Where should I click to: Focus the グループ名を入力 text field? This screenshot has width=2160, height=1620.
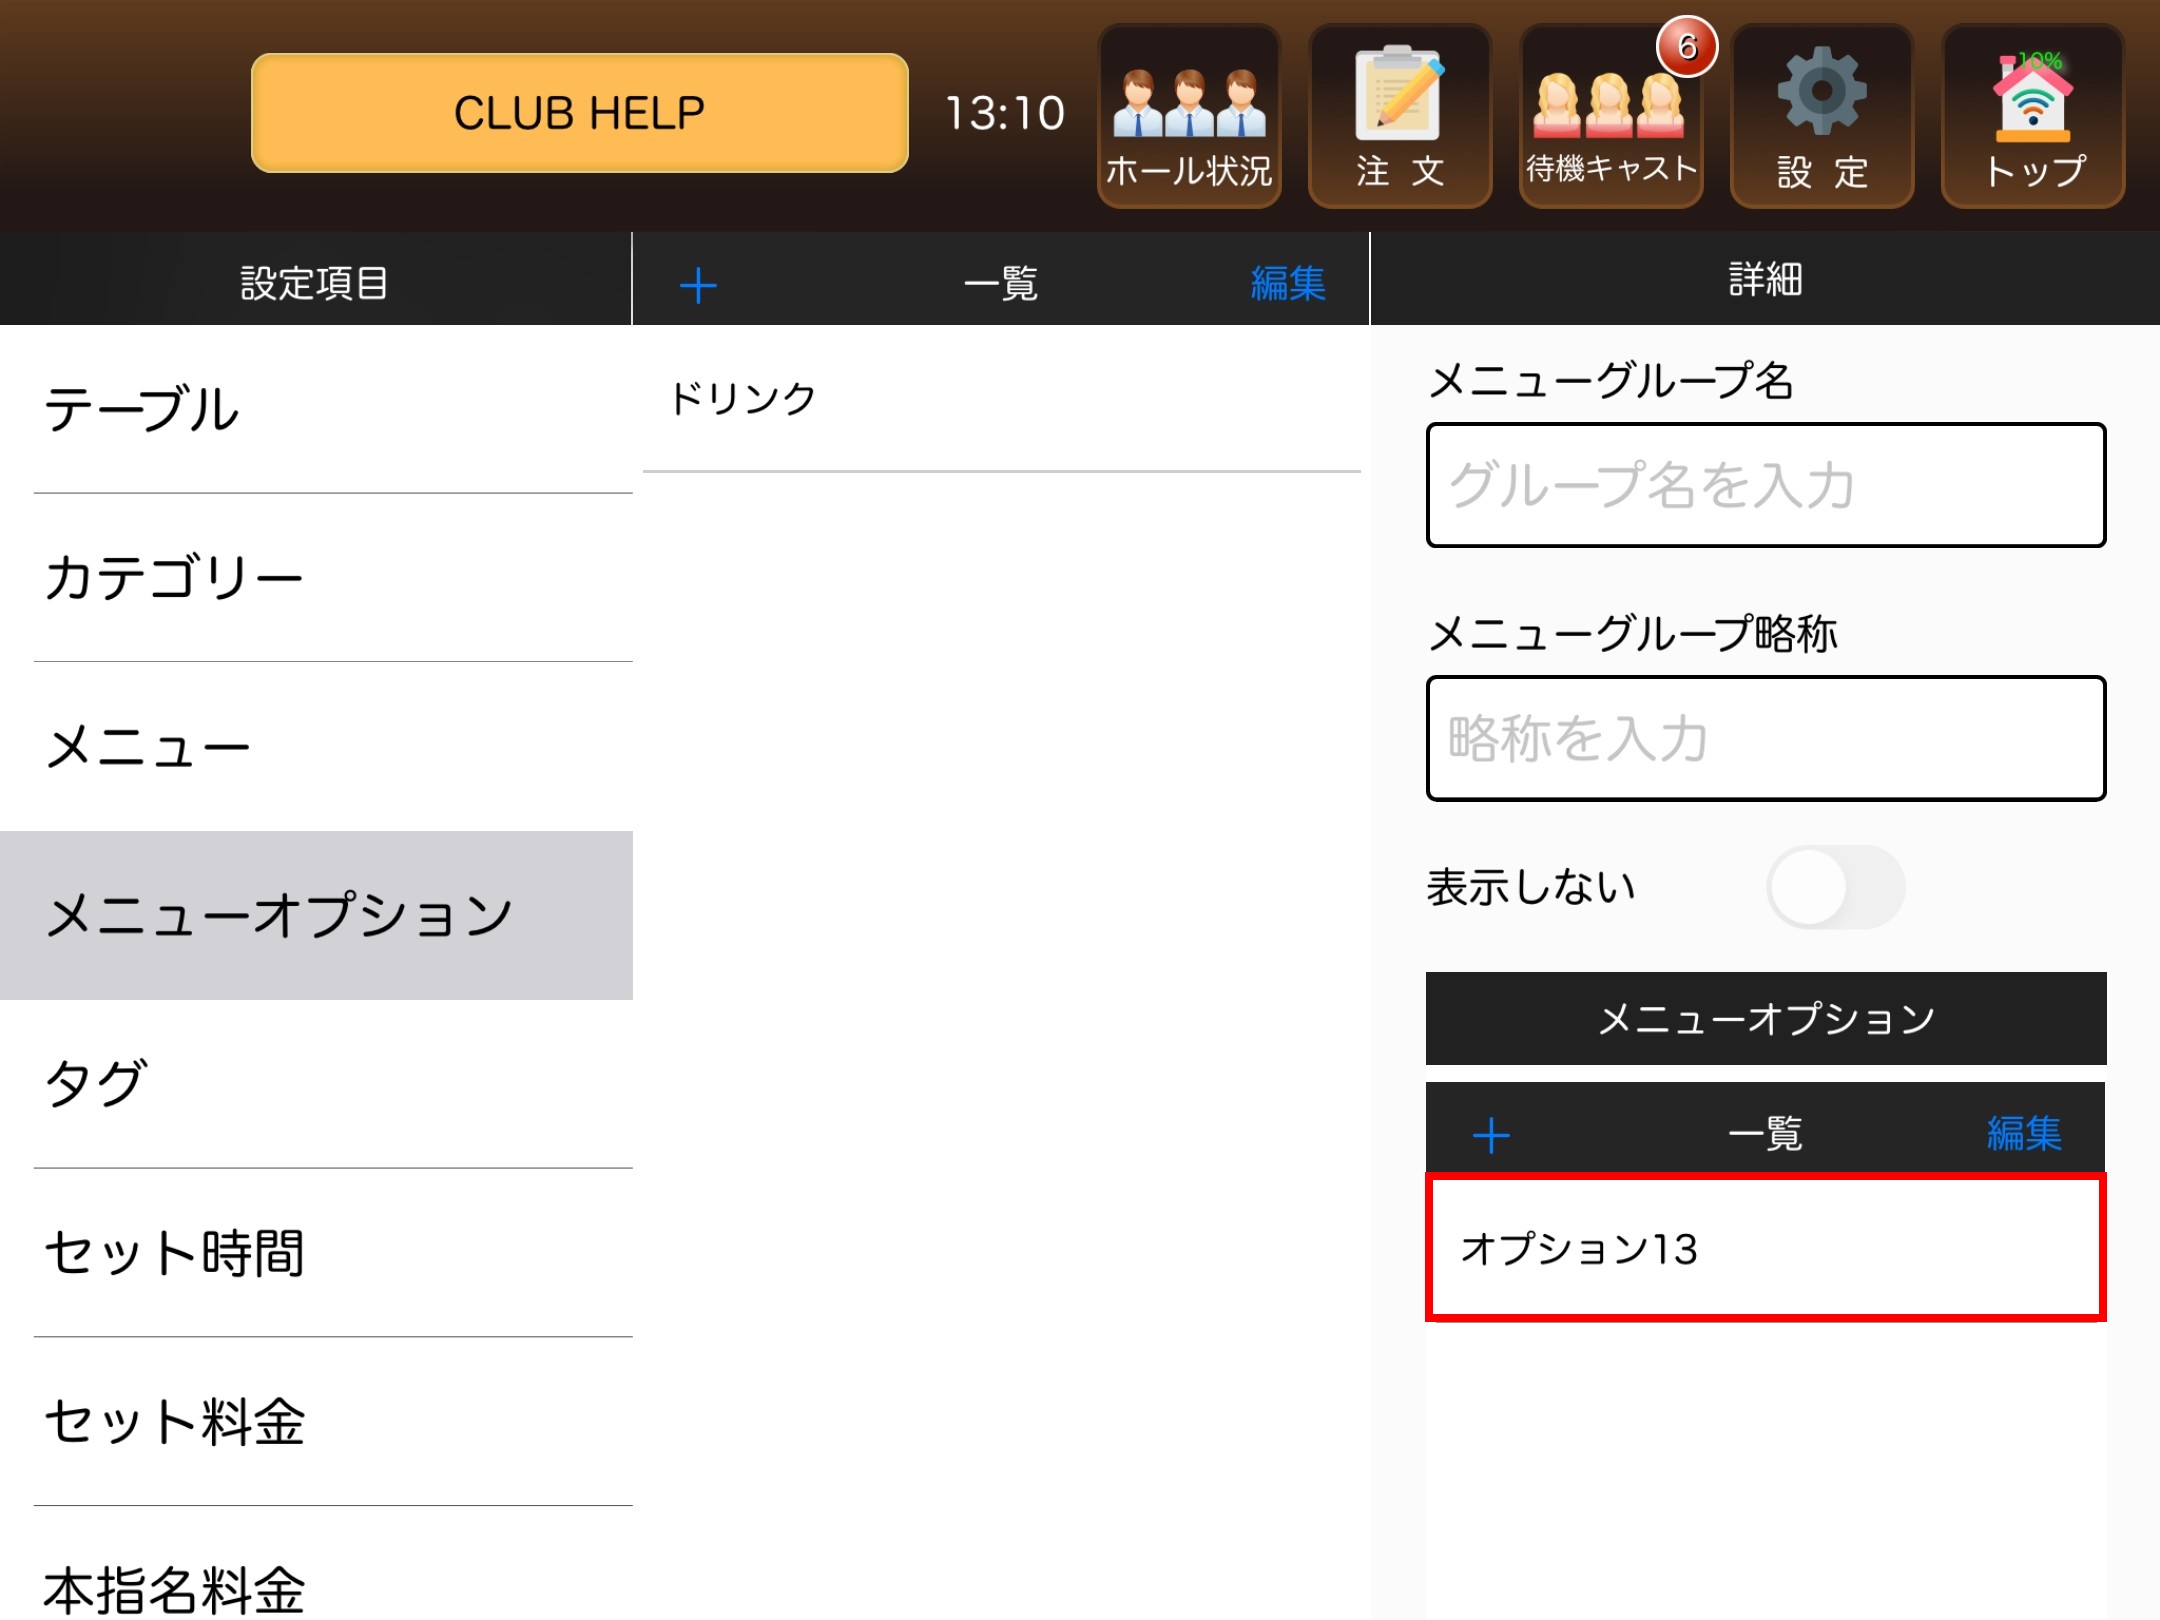1766,485
